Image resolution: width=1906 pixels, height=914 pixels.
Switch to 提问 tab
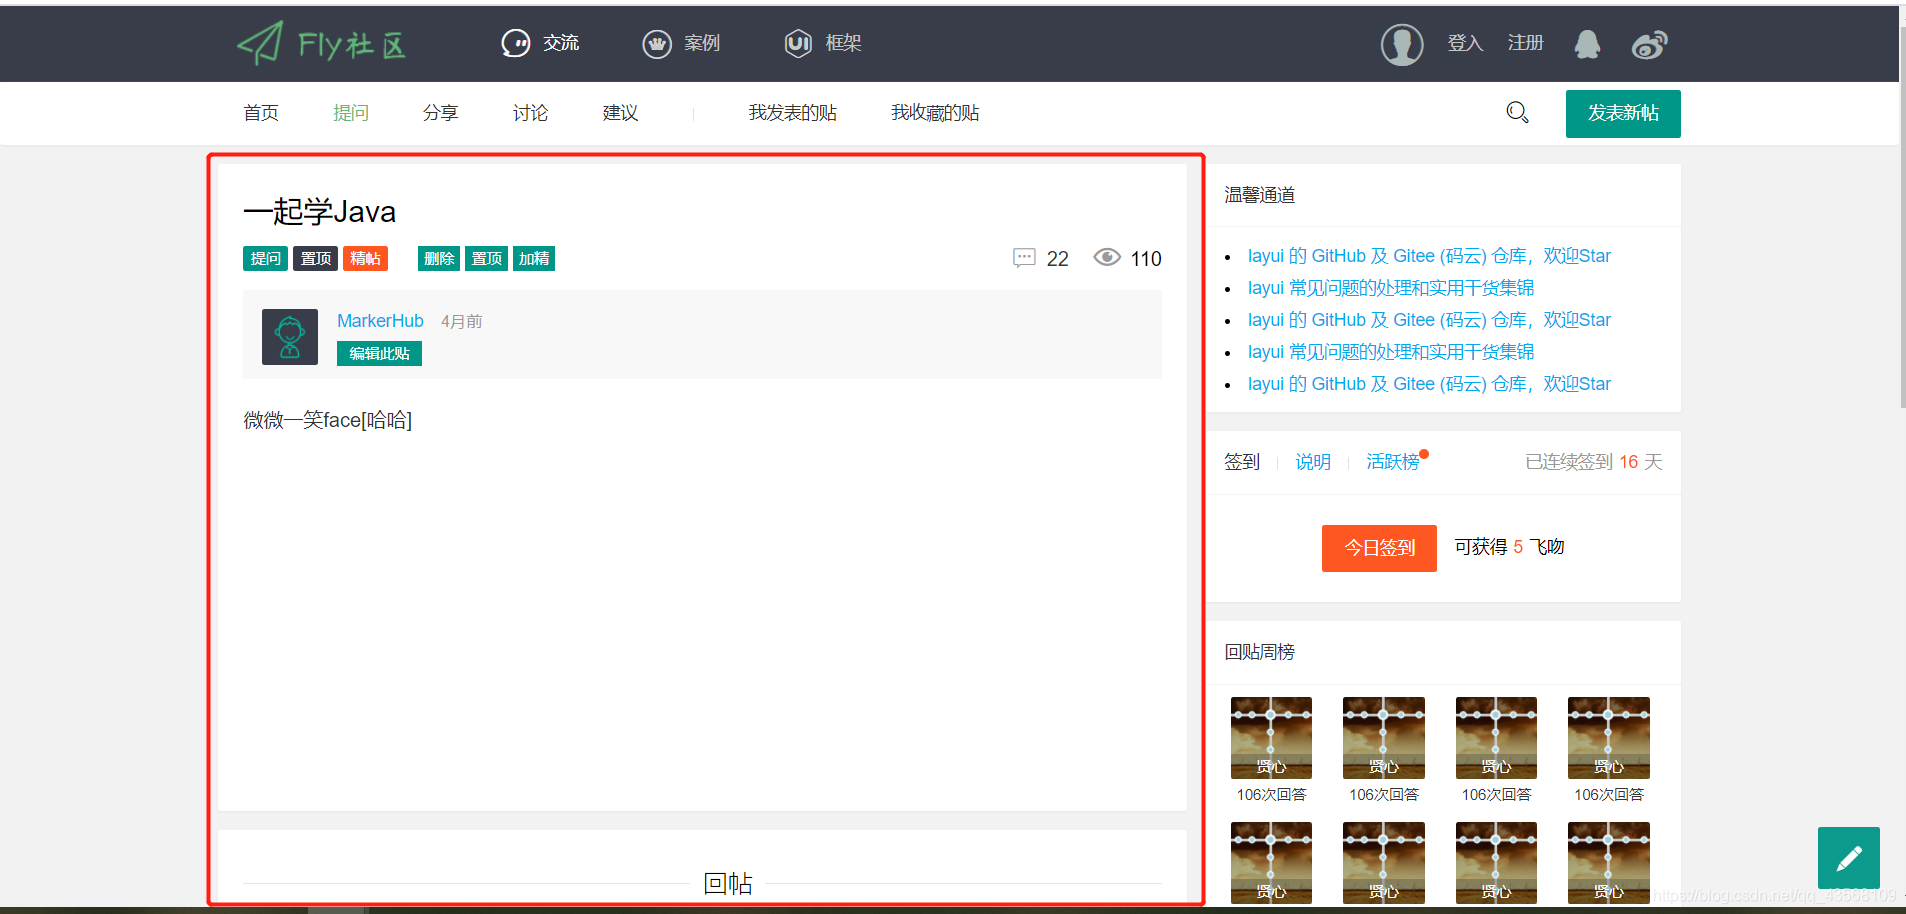pyautogui.click(x=351, y=113)
